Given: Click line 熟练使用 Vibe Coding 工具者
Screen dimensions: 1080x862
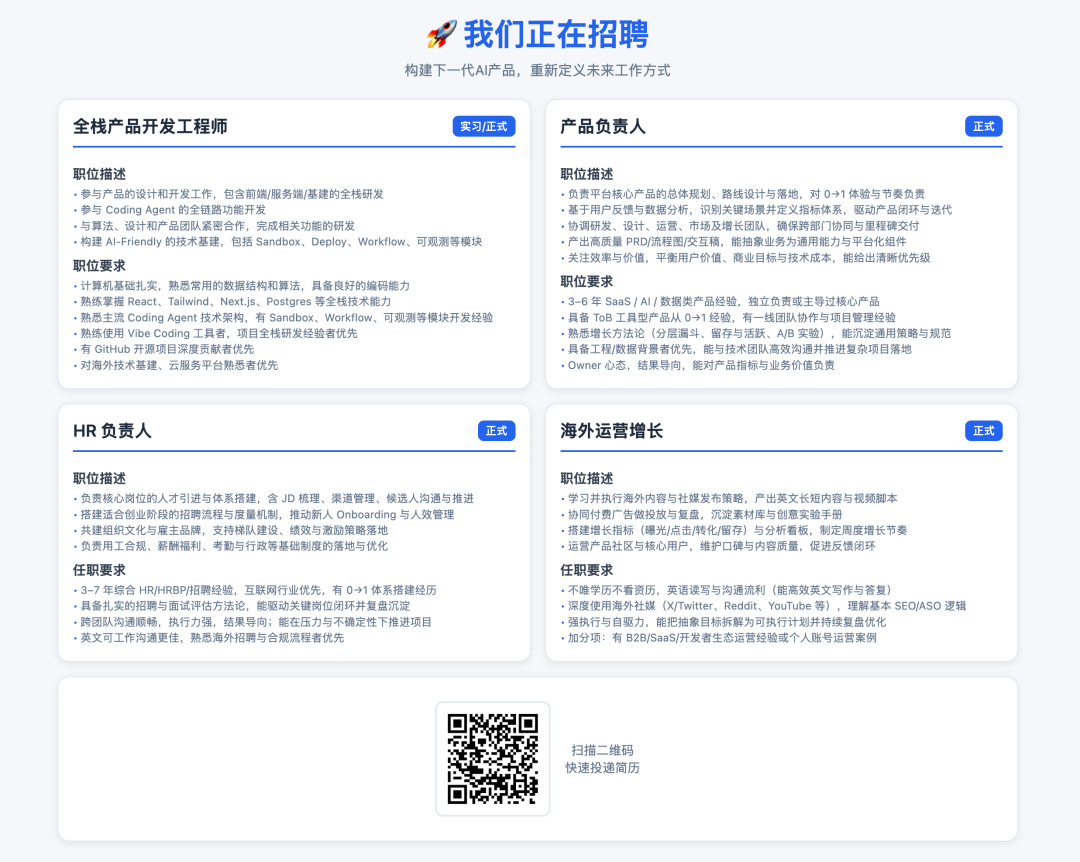Looking at the screenshot, I should click(219, 333).
